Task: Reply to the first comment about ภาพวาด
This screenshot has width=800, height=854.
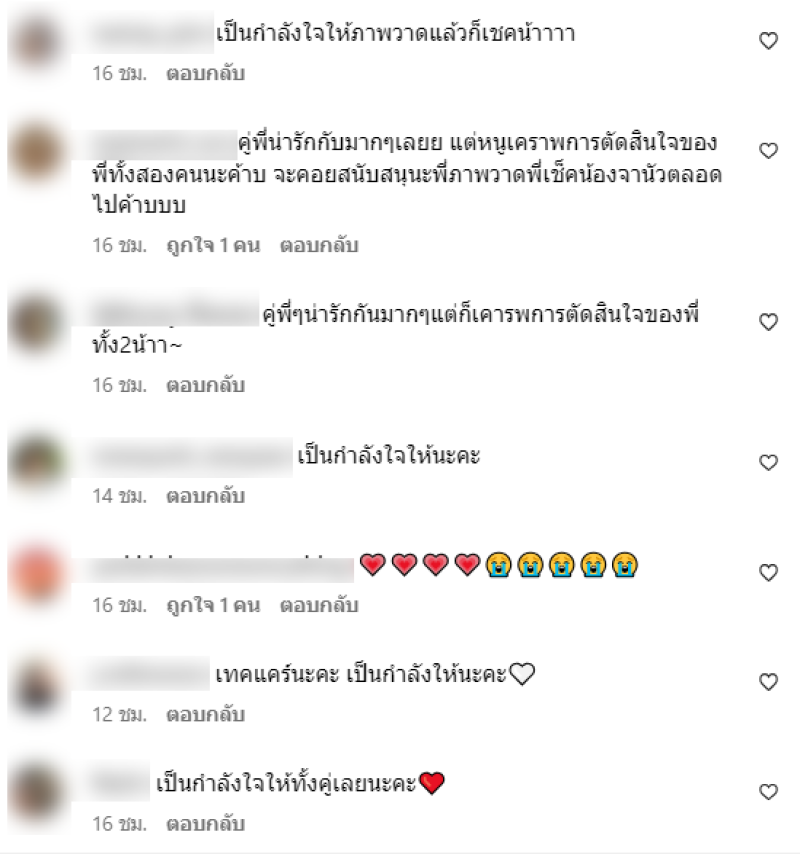Action: coord(205,74)
